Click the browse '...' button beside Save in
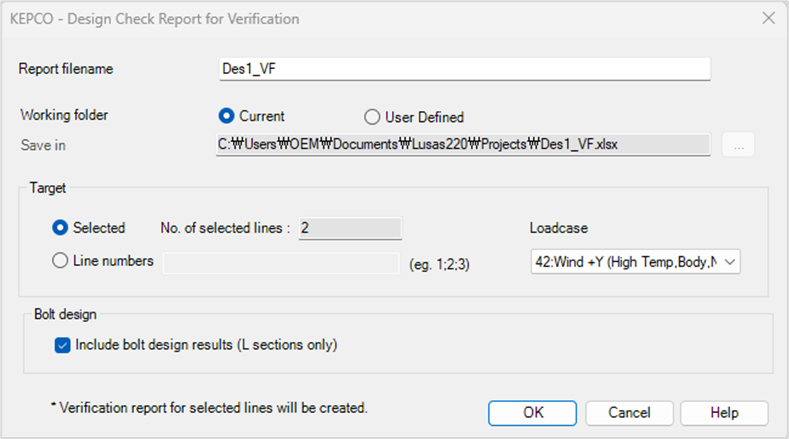Screen dimensions: 789x439 point(738,145)
